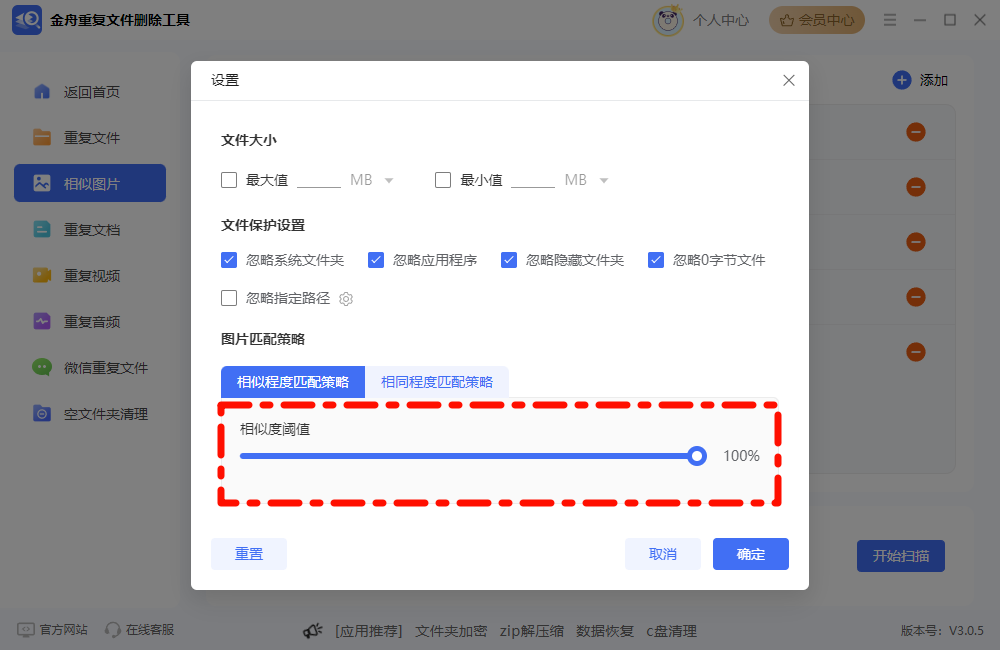Select 重复文档 in the sidebar
The width and height of the screenshot is (1000, 650).
point(90,230)
